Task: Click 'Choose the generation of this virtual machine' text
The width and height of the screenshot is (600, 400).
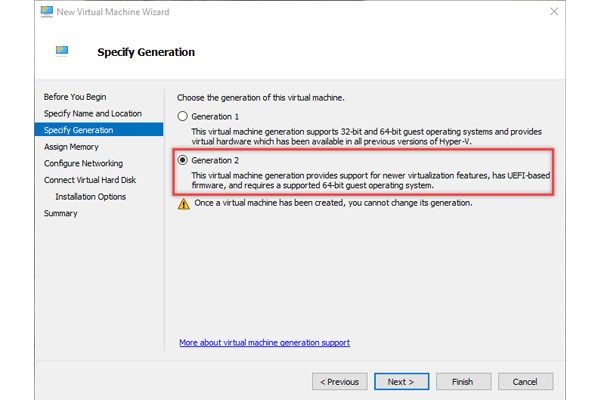Action: 261,98
